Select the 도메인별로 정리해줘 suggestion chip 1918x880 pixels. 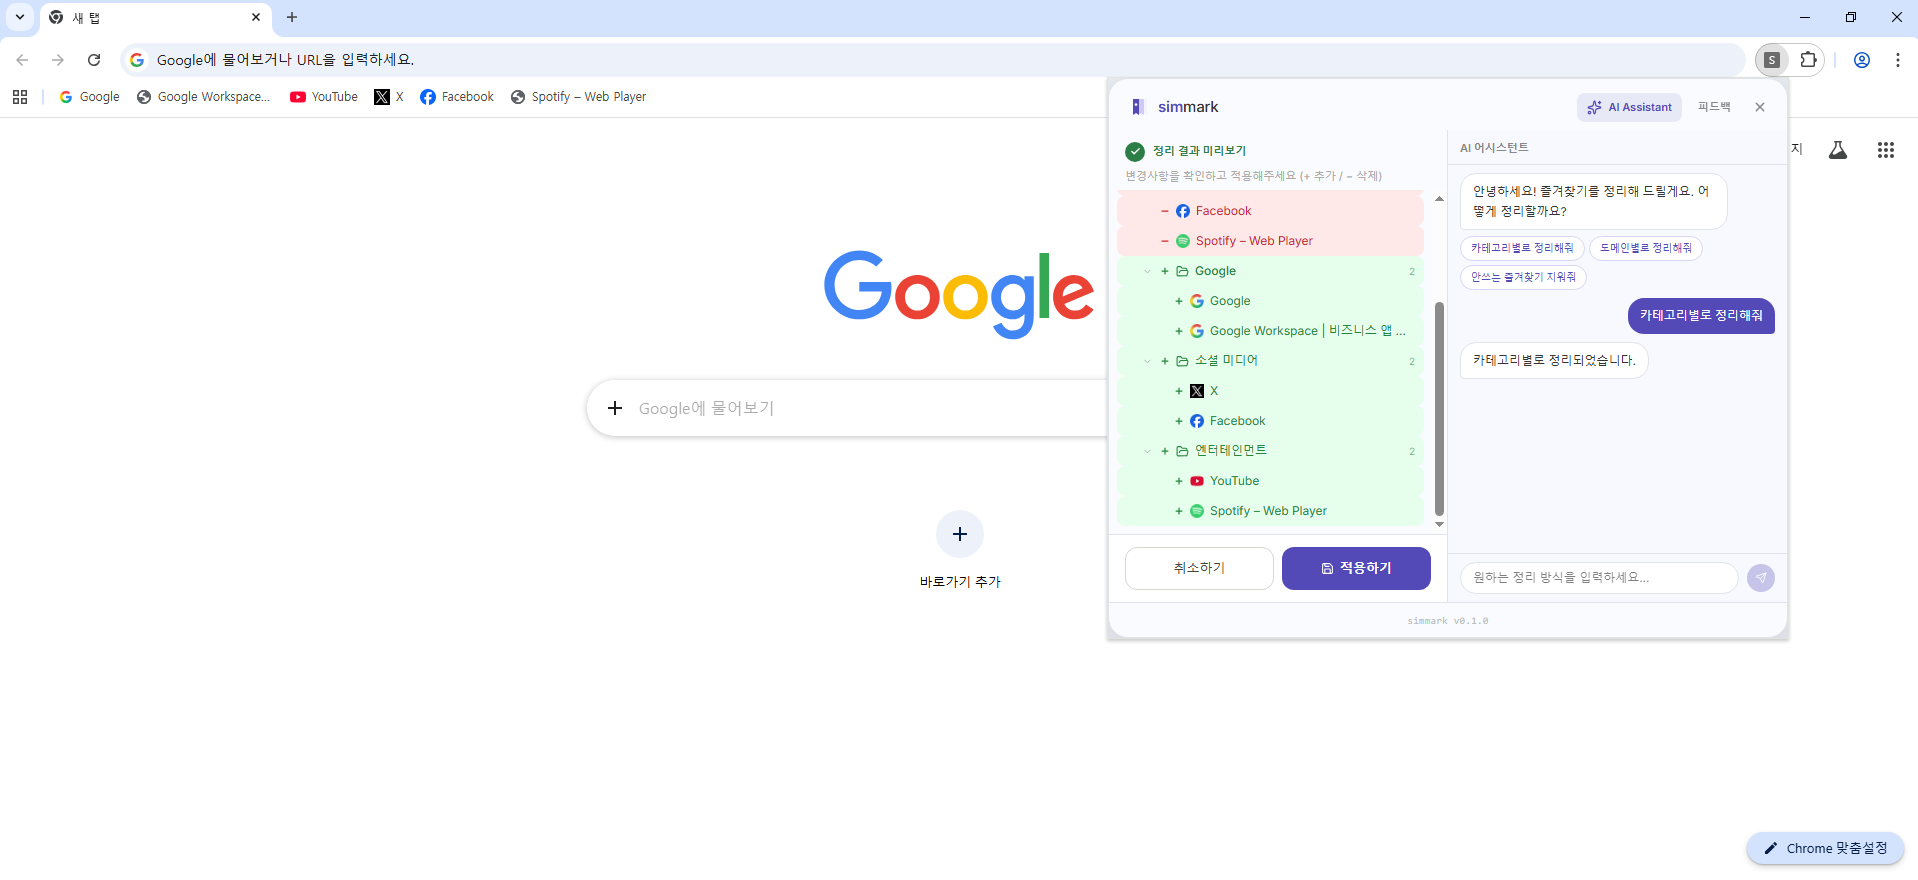coord(1645,248)
